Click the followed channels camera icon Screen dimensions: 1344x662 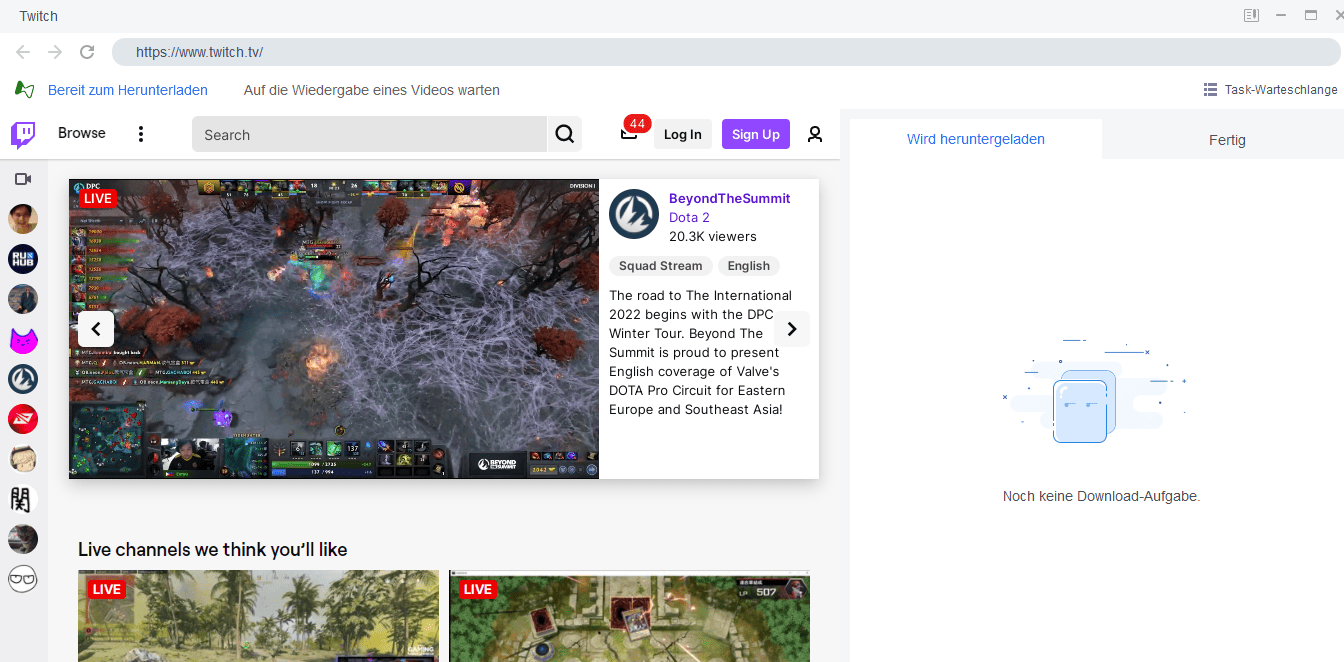(23, 179)
